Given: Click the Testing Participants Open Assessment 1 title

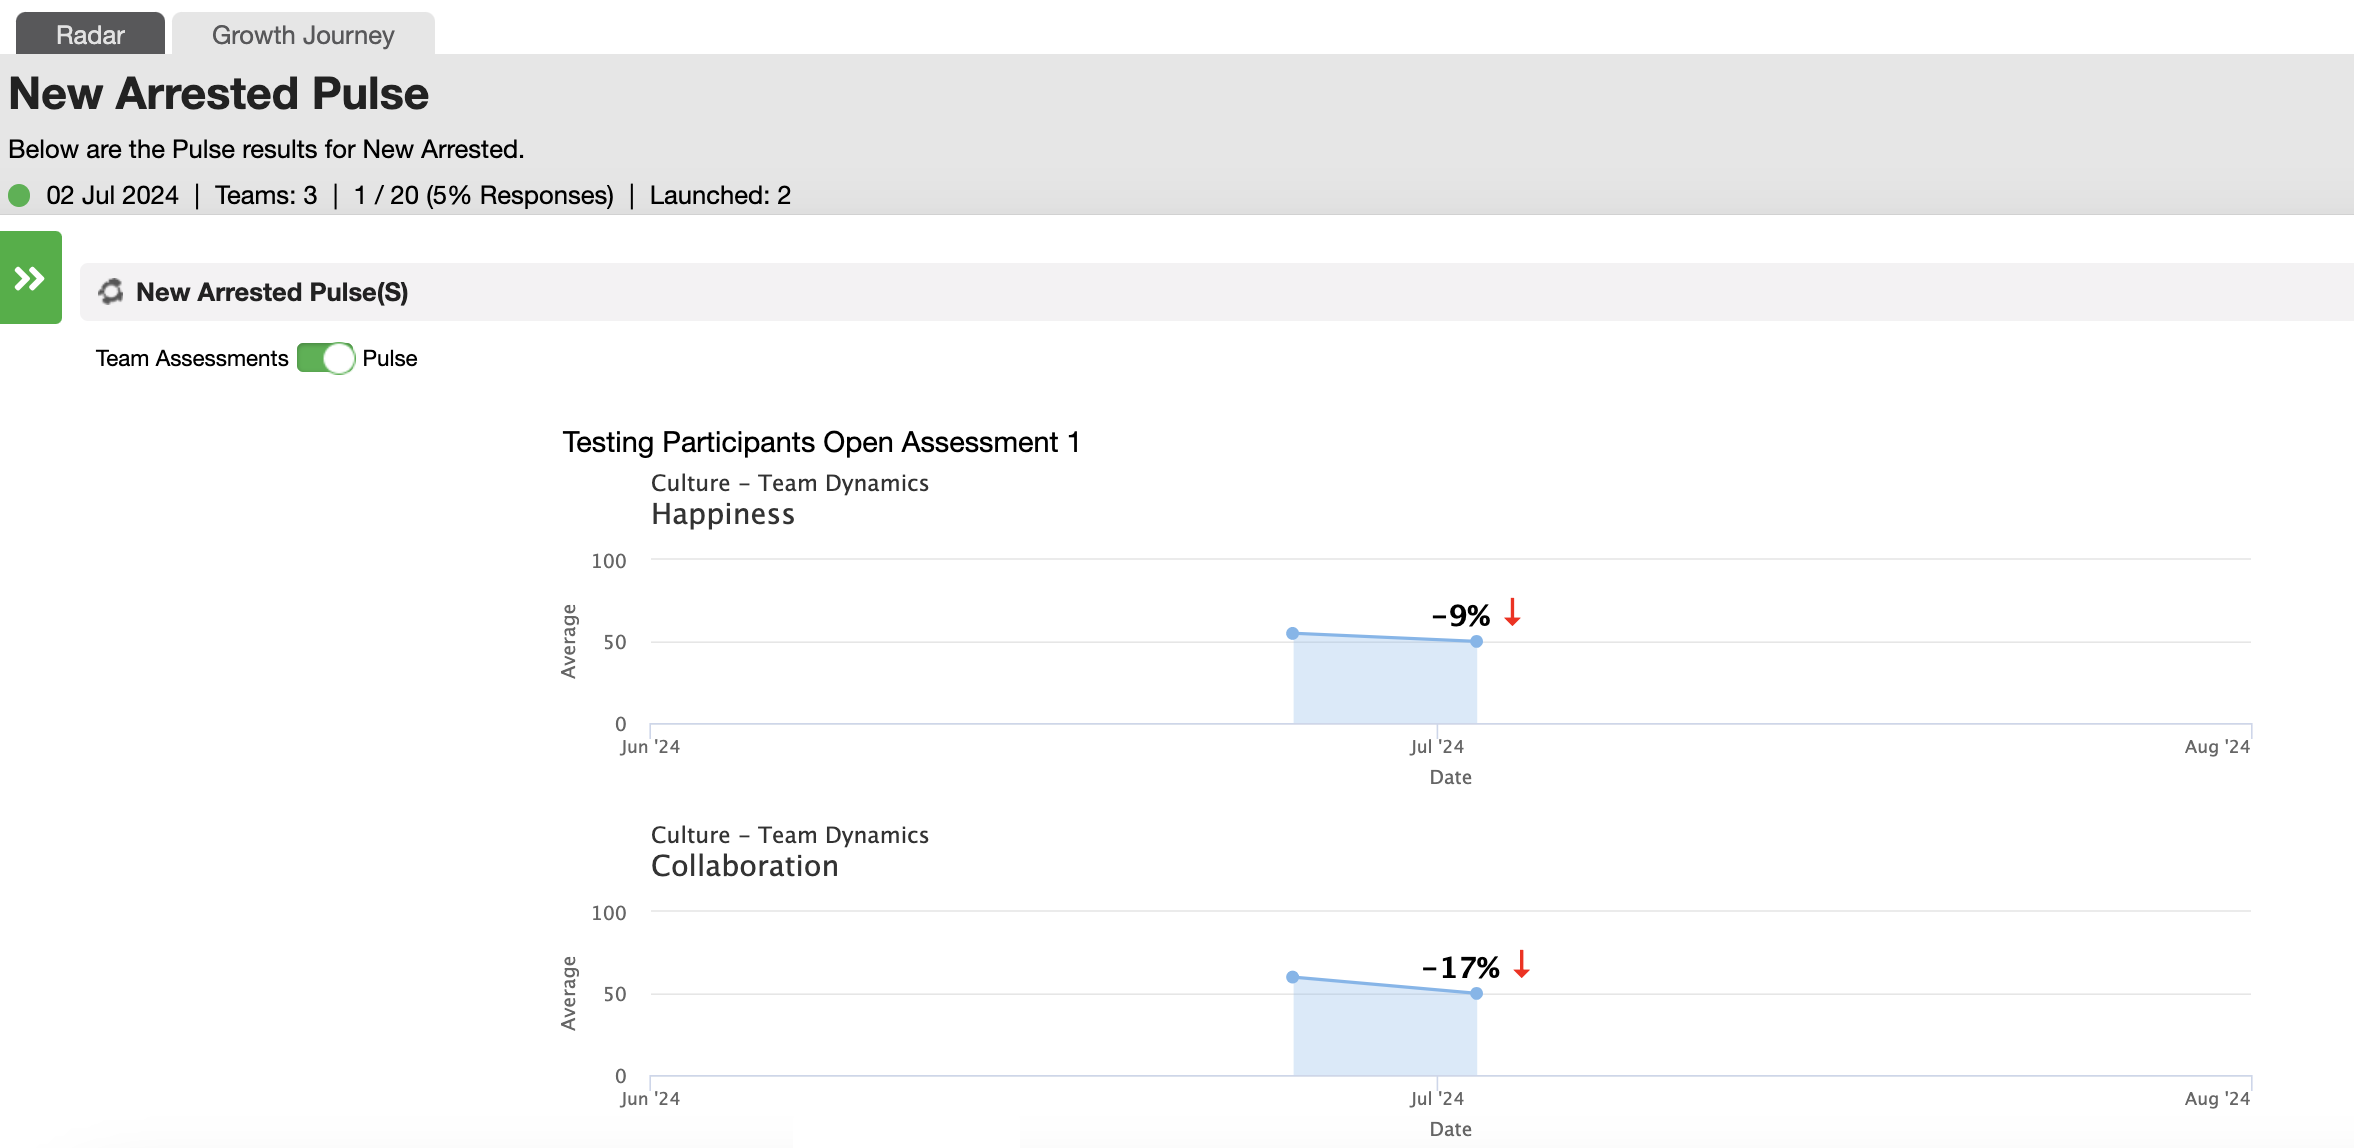Looking at the screenshot, I should (821, 442).
